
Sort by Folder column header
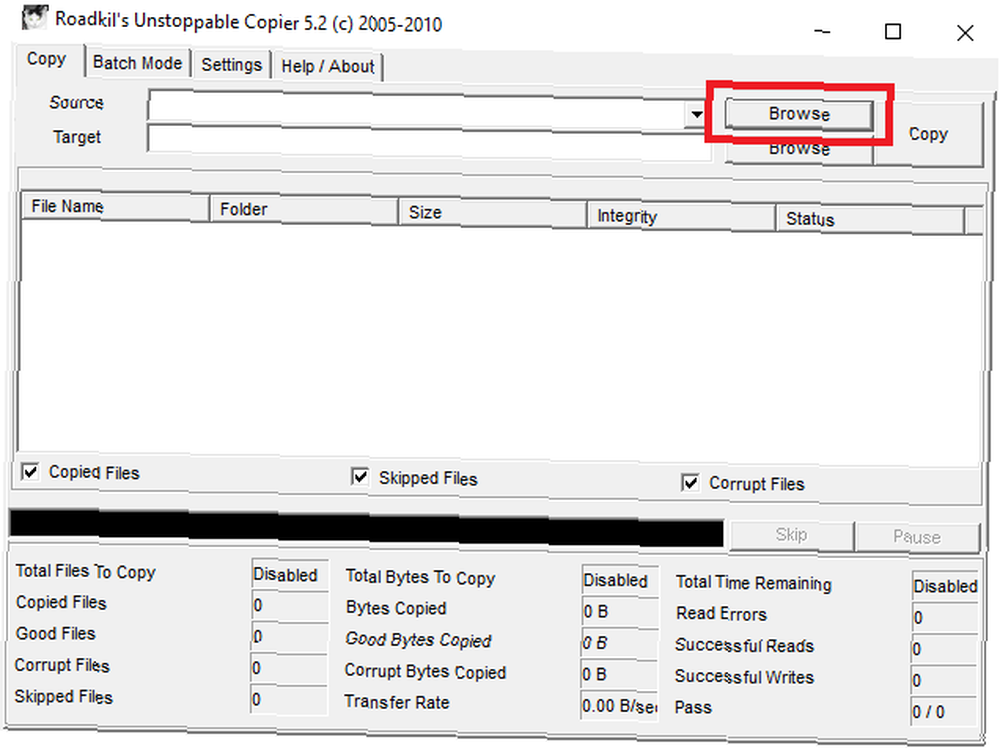pyautogui.click(x=304, y=210)
